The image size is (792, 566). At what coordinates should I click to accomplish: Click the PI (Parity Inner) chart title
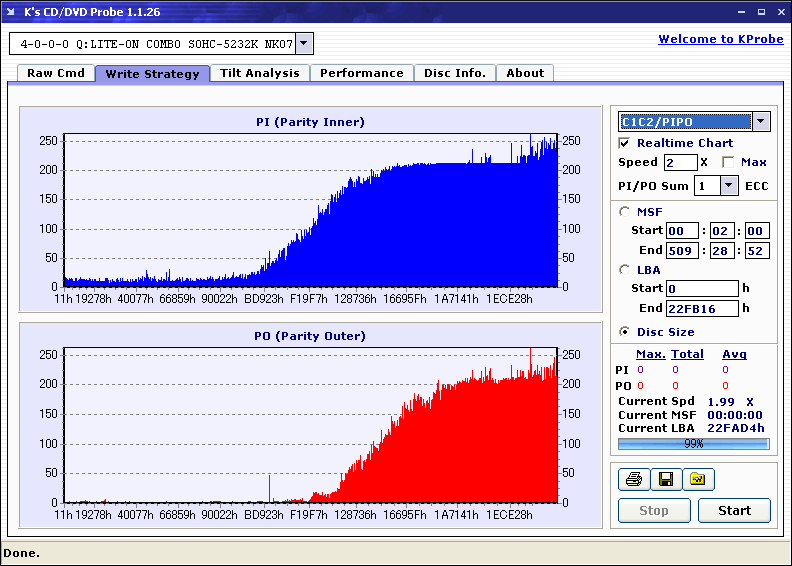coord(310,122)
